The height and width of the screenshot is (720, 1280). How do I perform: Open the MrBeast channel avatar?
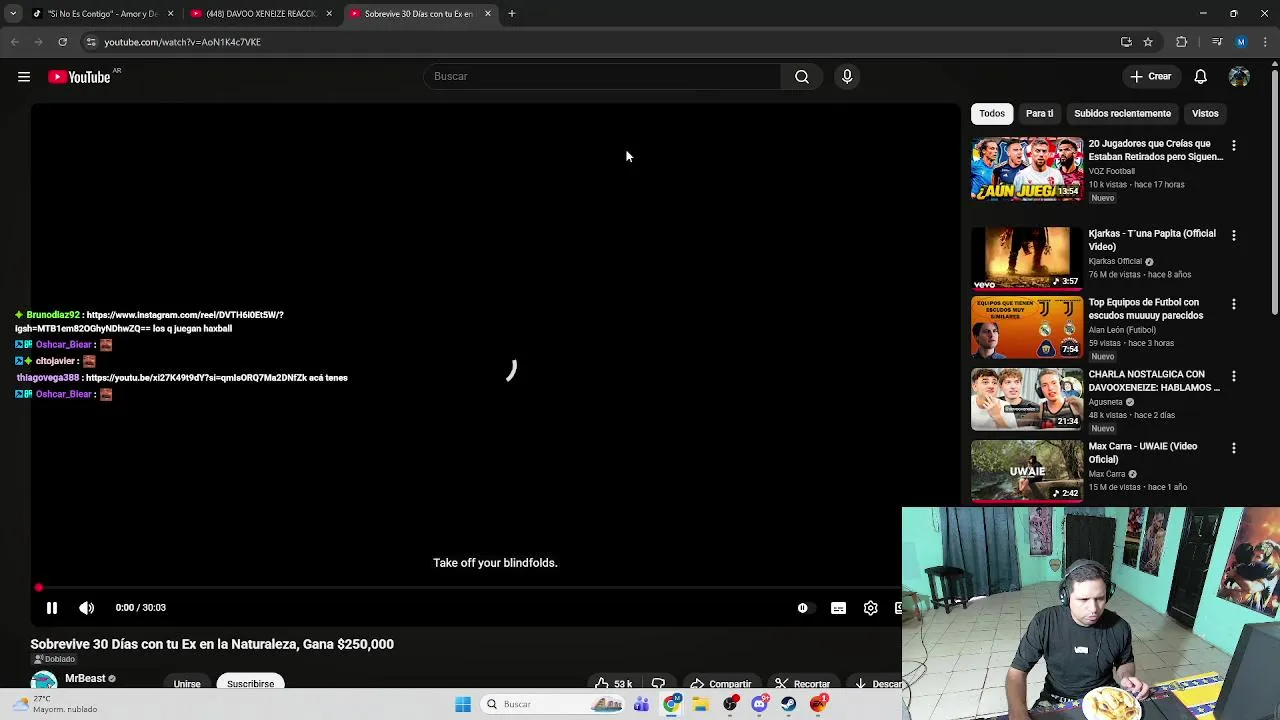coord(44,682)
